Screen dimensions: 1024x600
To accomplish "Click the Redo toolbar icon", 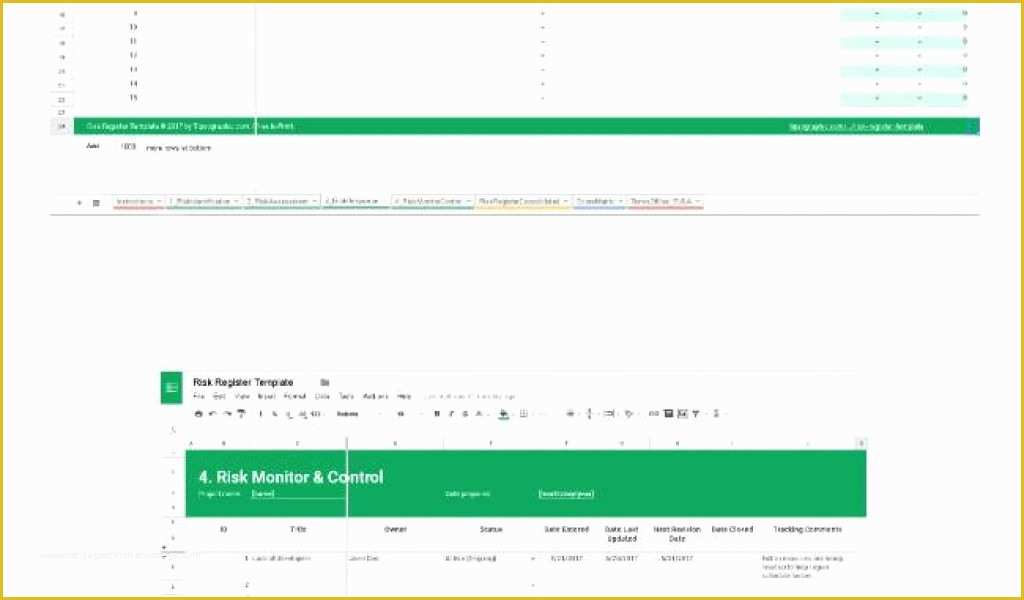I will pos(227,414).
